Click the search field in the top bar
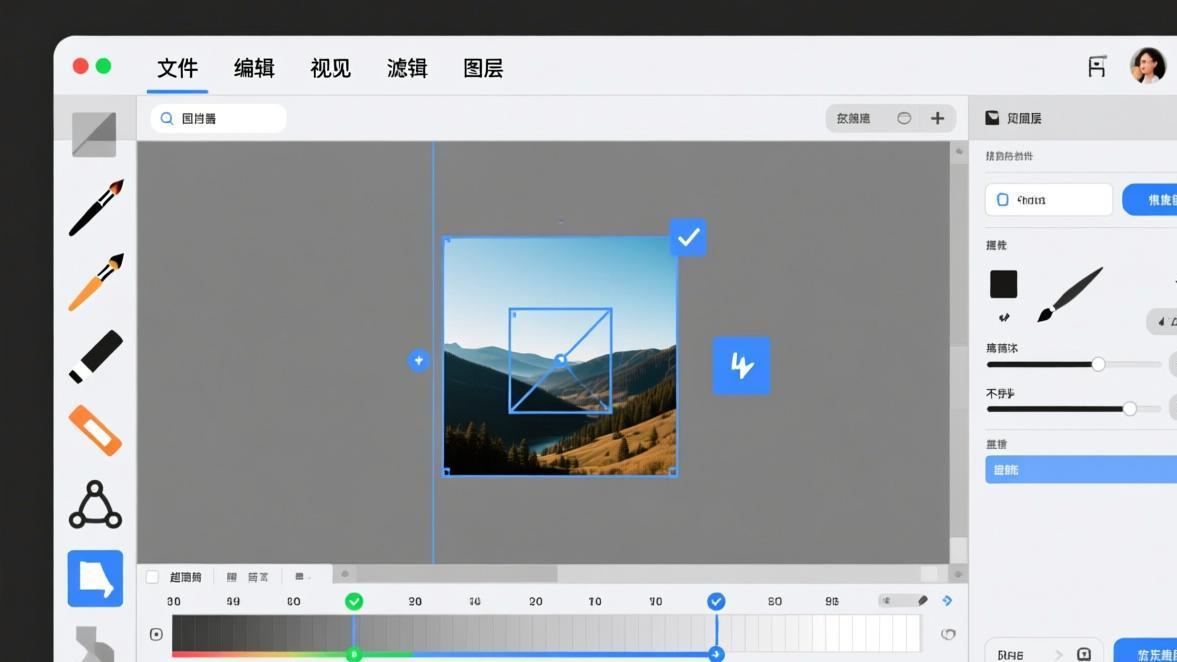Image resolution: width=1177 pixels, height=662 pixels. pos(218,119)
